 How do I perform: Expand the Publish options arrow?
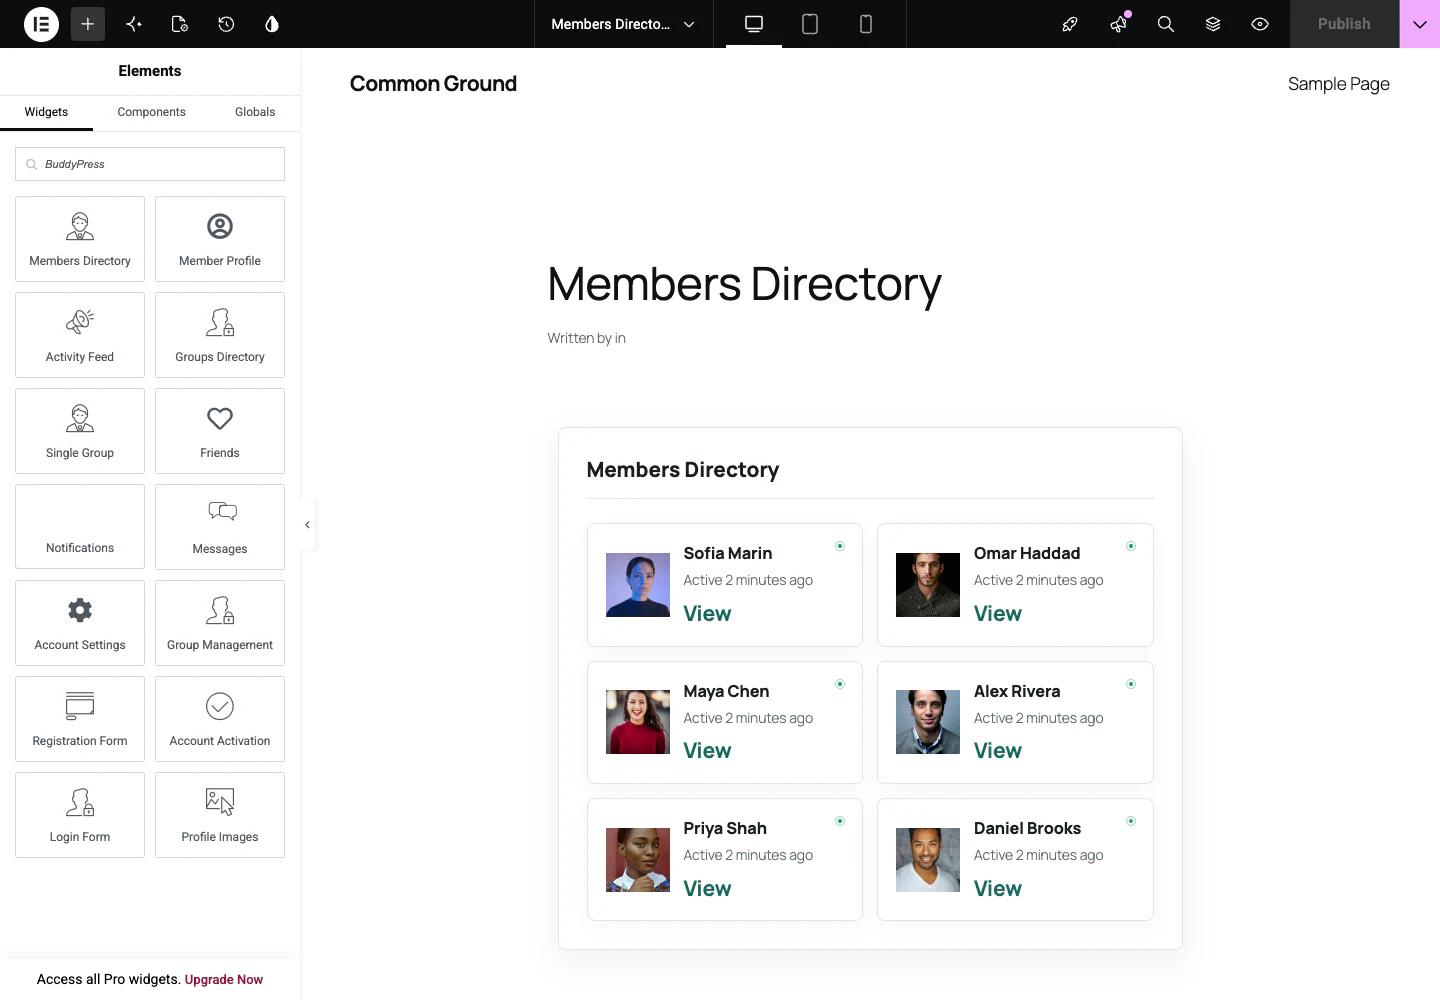pos(1420,24)
